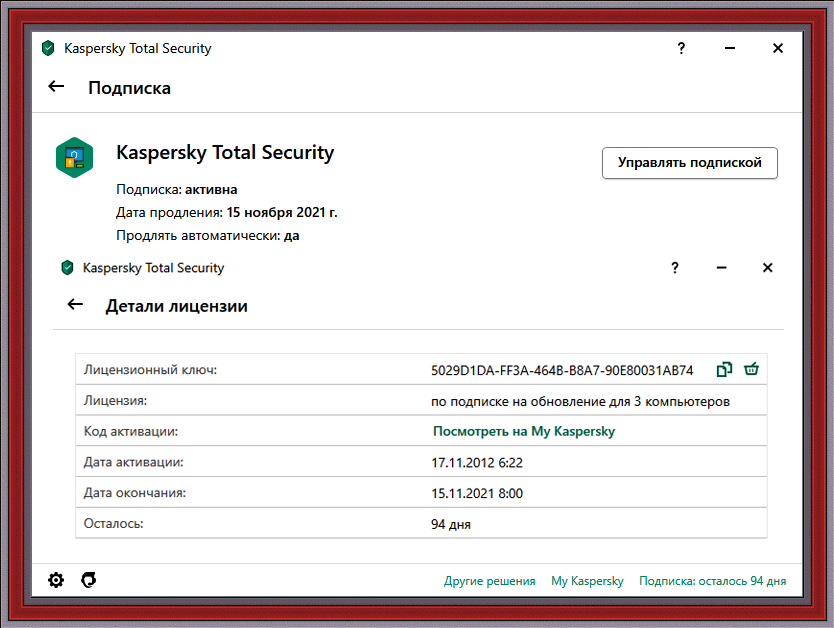The image size is (834, 628).
Task: Close the Детали лицензии window
Action: pos(768,267)
